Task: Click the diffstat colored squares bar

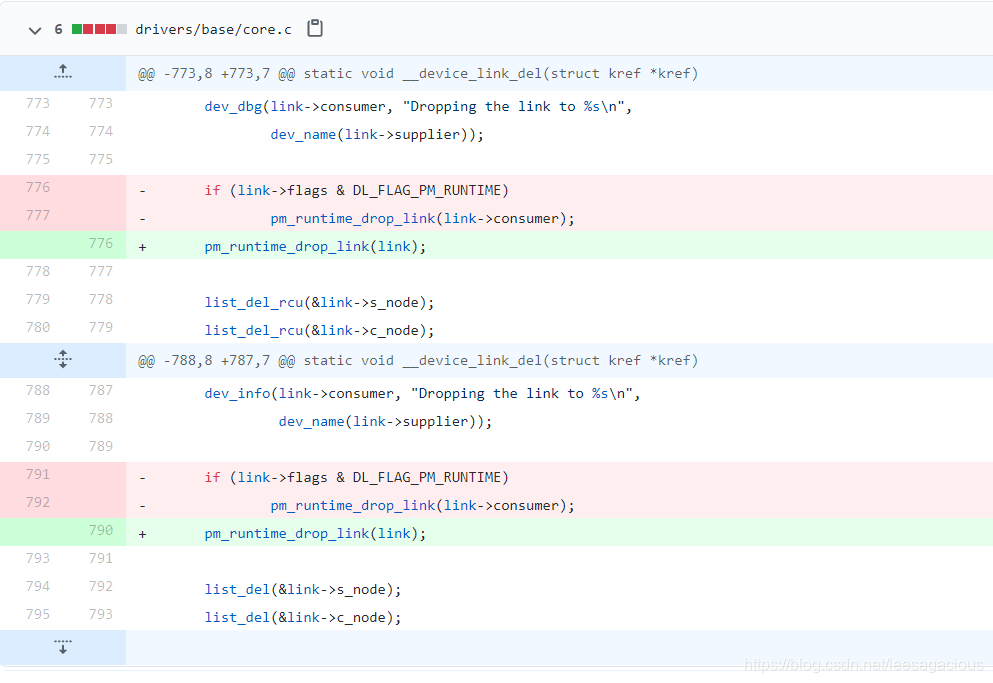Action: click(x=99, y=29)
